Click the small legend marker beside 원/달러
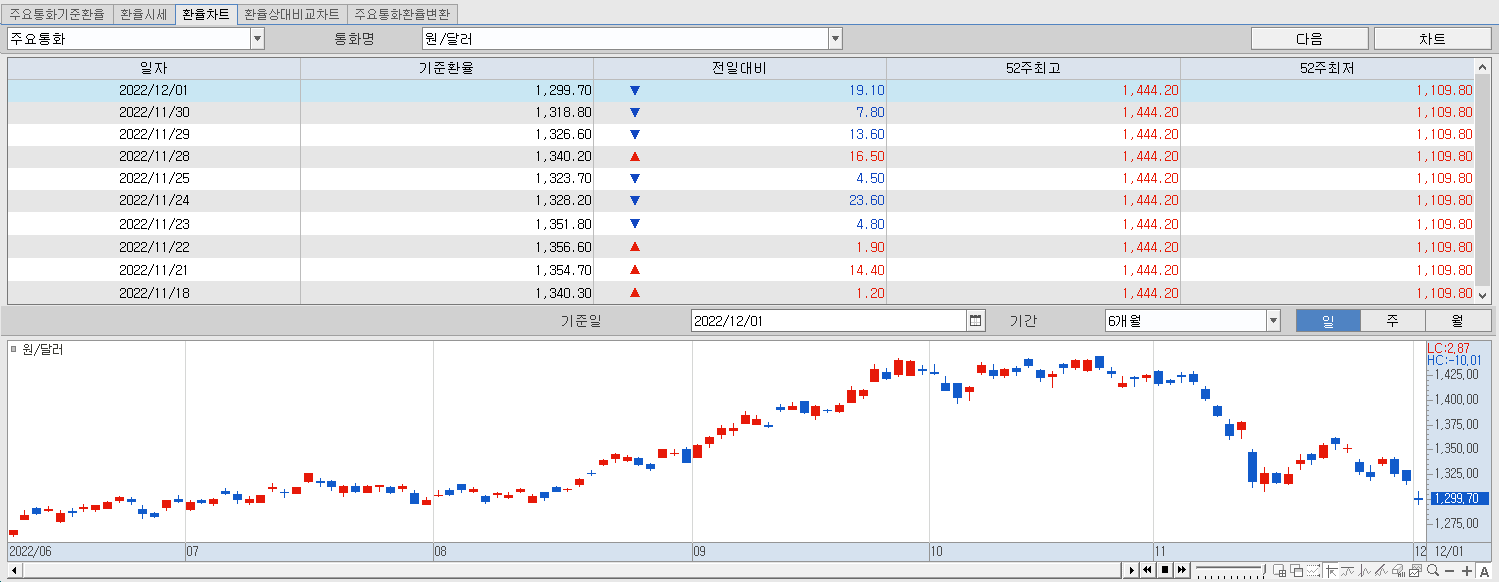Viewport: 1499px width, 582px height. (14, 349)
